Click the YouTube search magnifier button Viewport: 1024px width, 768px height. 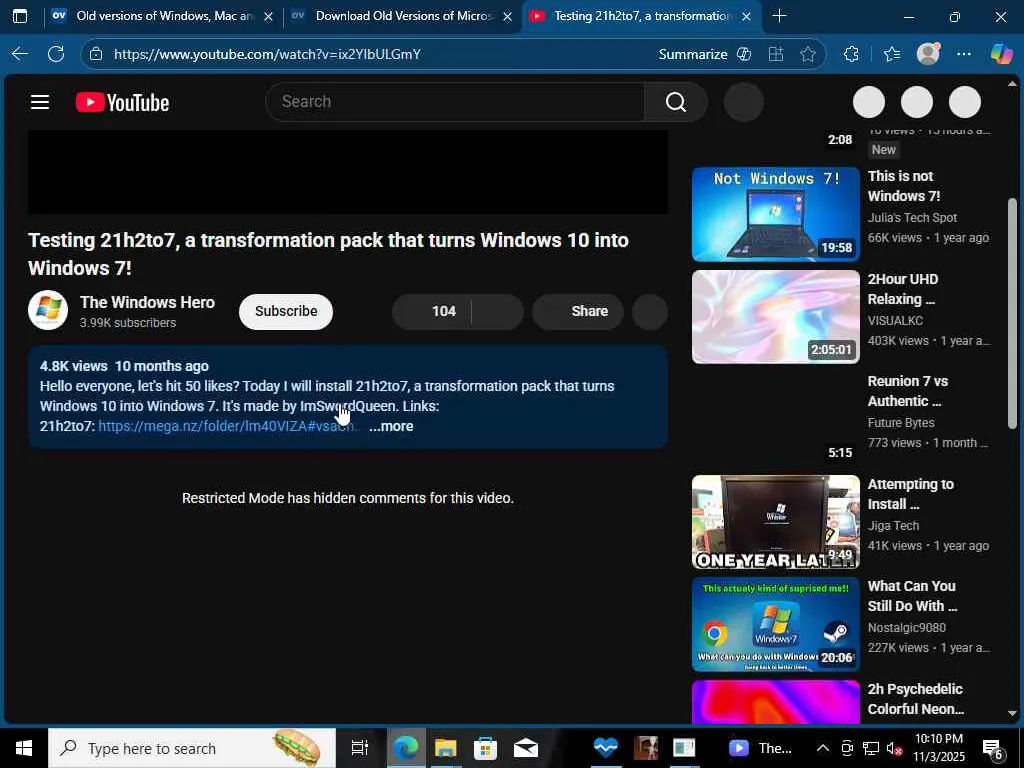click(675, 102)
